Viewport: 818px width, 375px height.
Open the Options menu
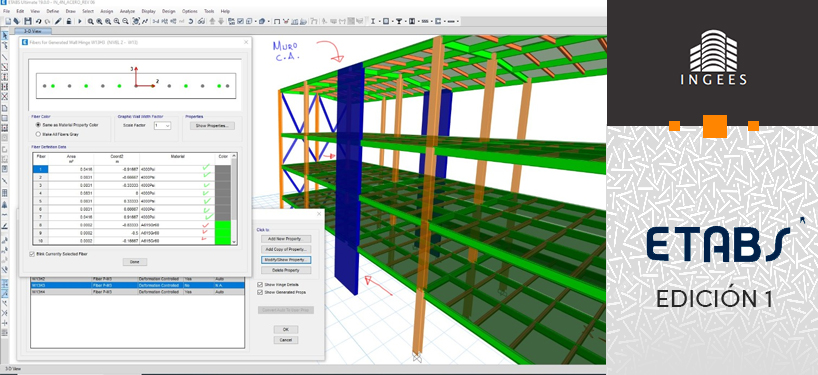(x=189, y=11)
